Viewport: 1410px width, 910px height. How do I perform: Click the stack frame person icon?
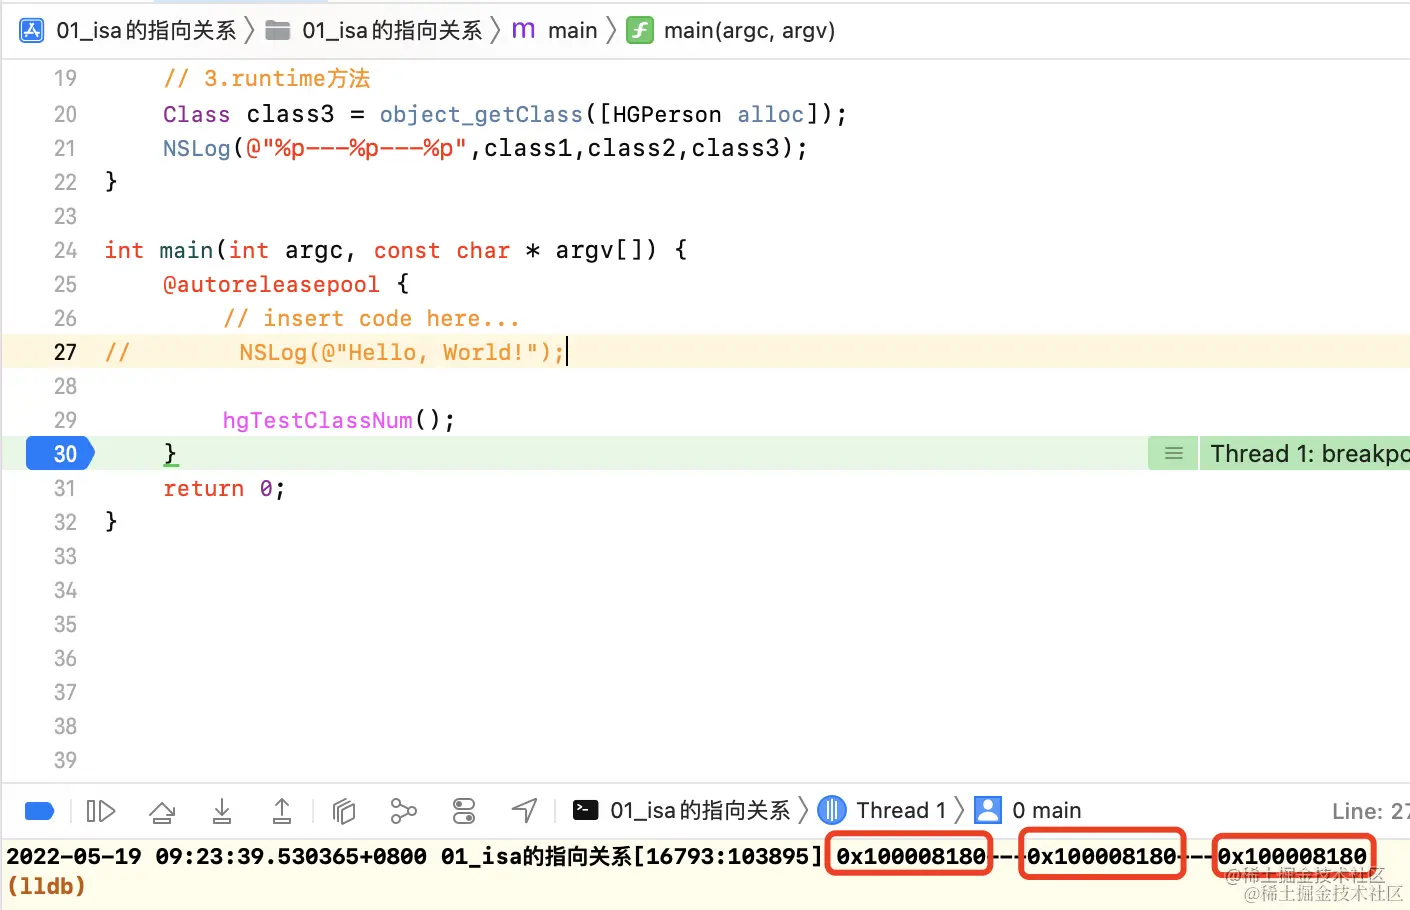[x=988, y=811]
